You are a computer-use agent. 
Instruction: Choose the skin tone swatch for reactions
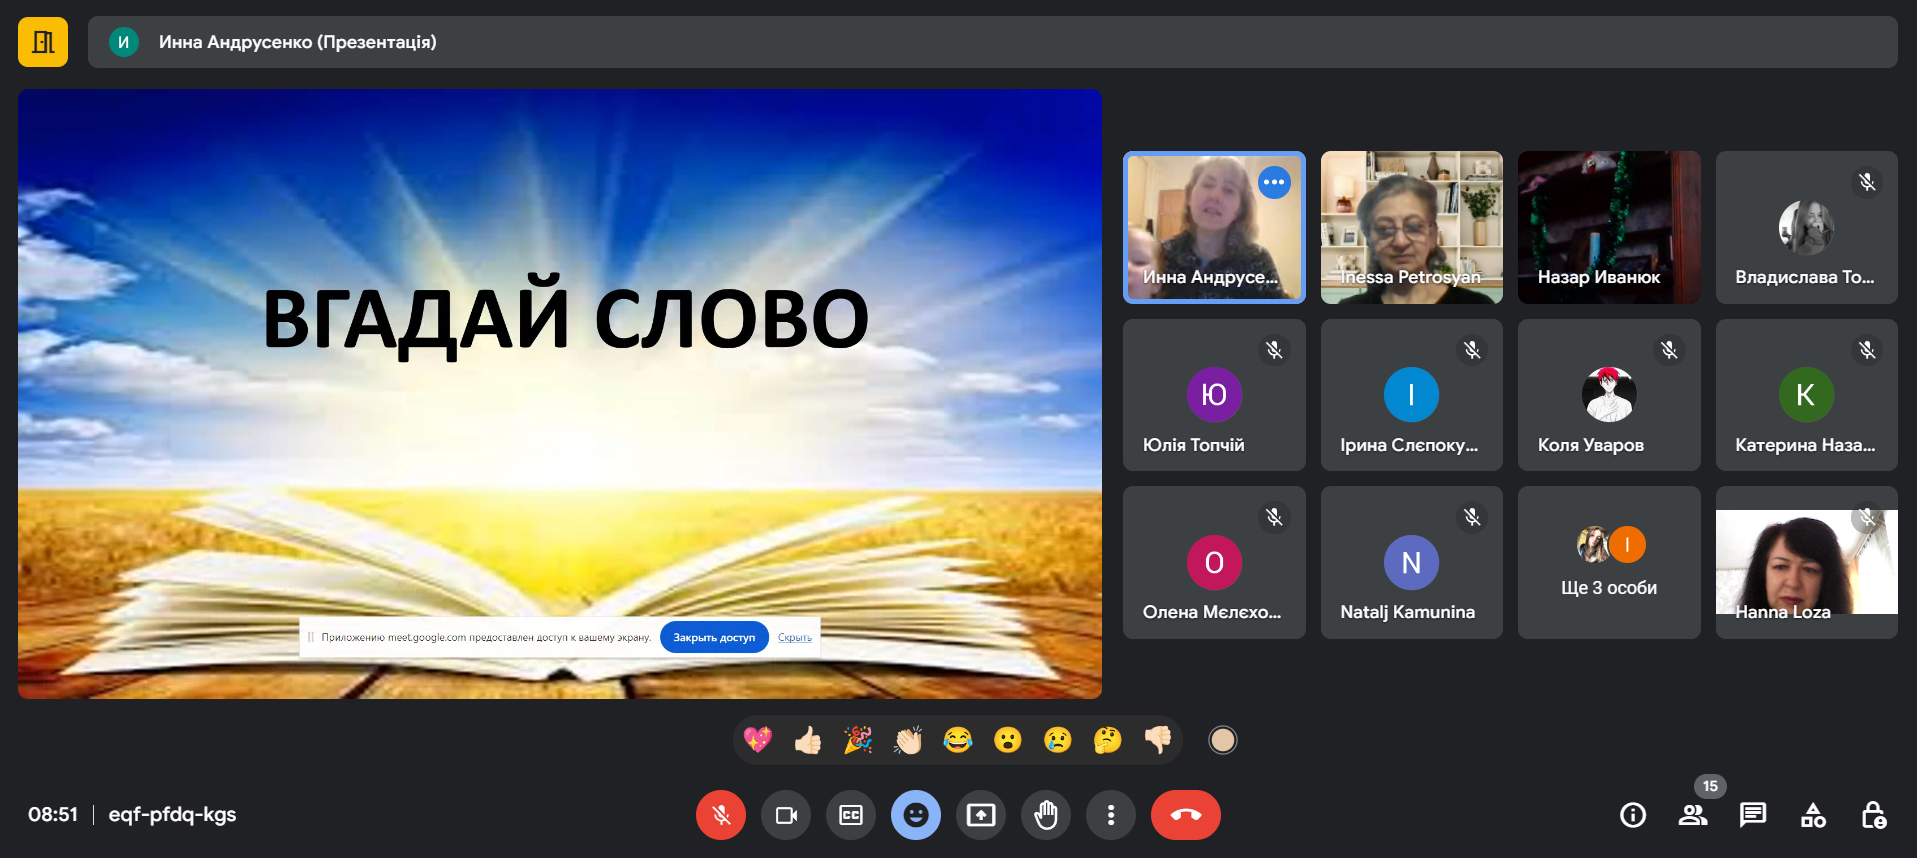click(1222, 740)
